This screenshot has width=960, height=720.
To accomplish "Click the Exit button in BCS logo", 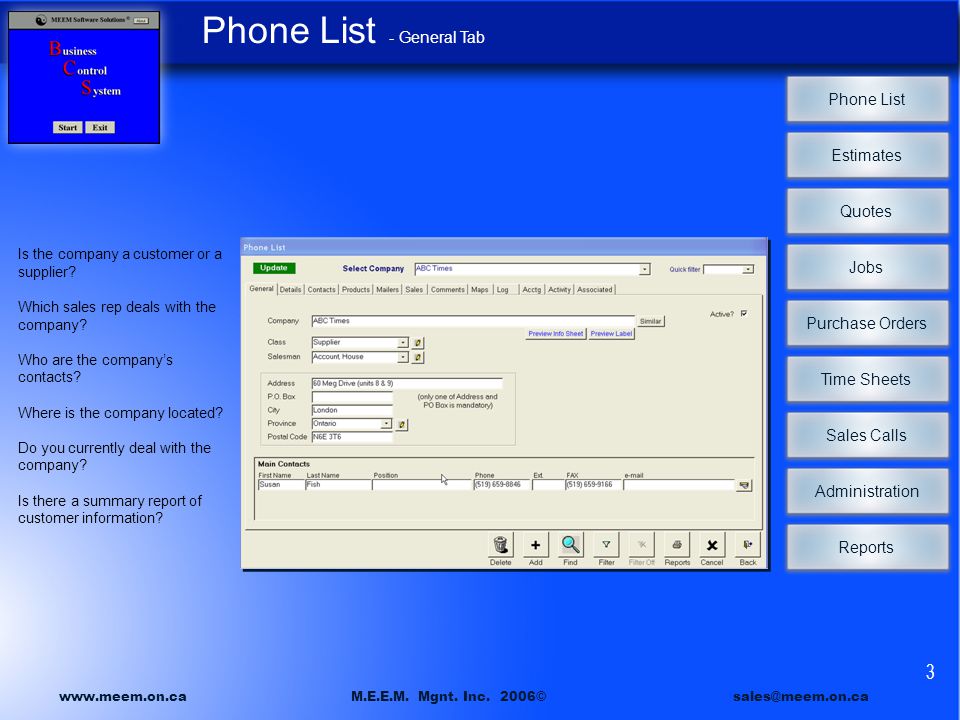I will coord(100,127).
